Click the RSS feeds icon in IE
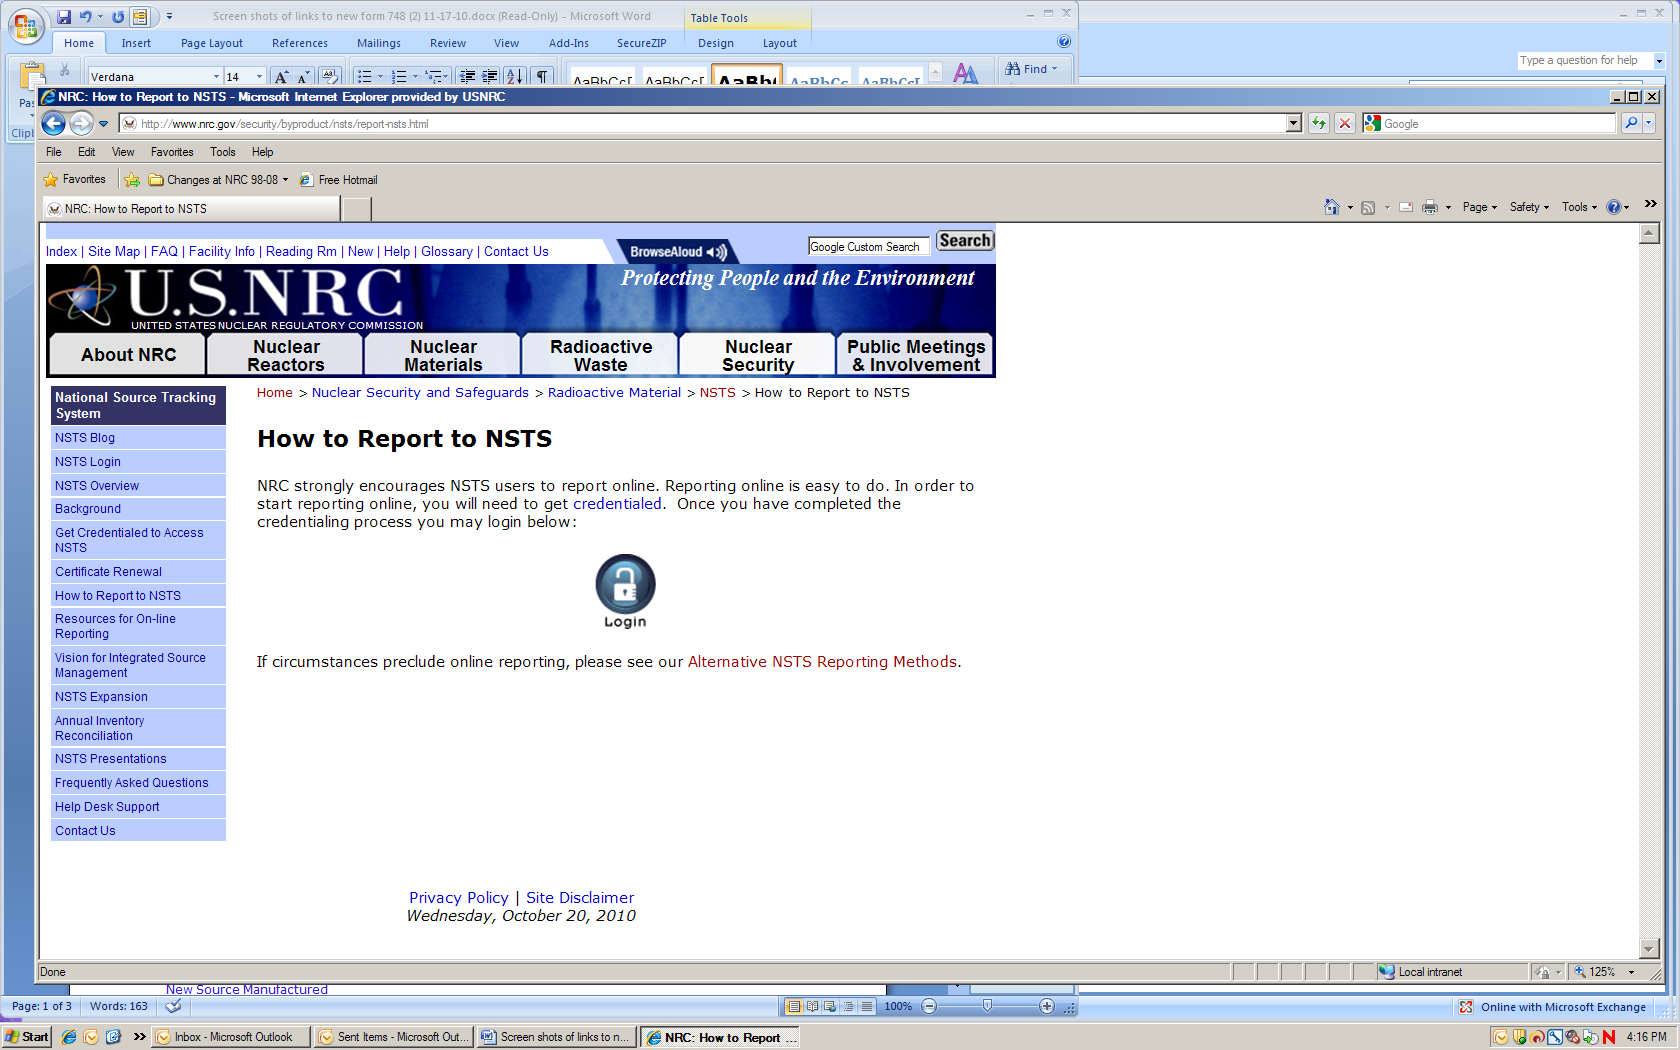Screen dimensions: 1680x1050 pyautogui.click(x=1368, y=207)
